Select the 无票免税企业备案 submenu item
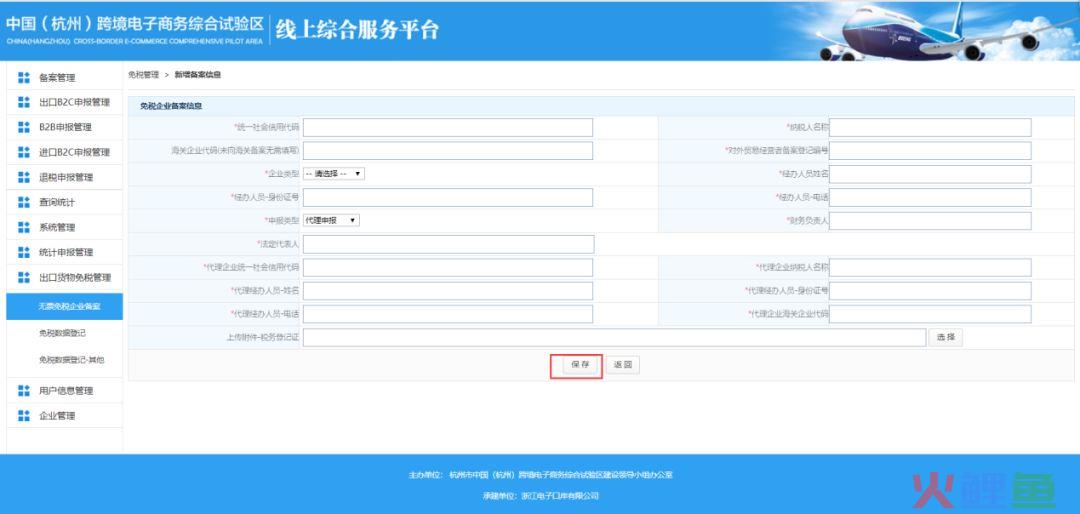The width and height of the screenshot is (1080, 514). [65, 307]
